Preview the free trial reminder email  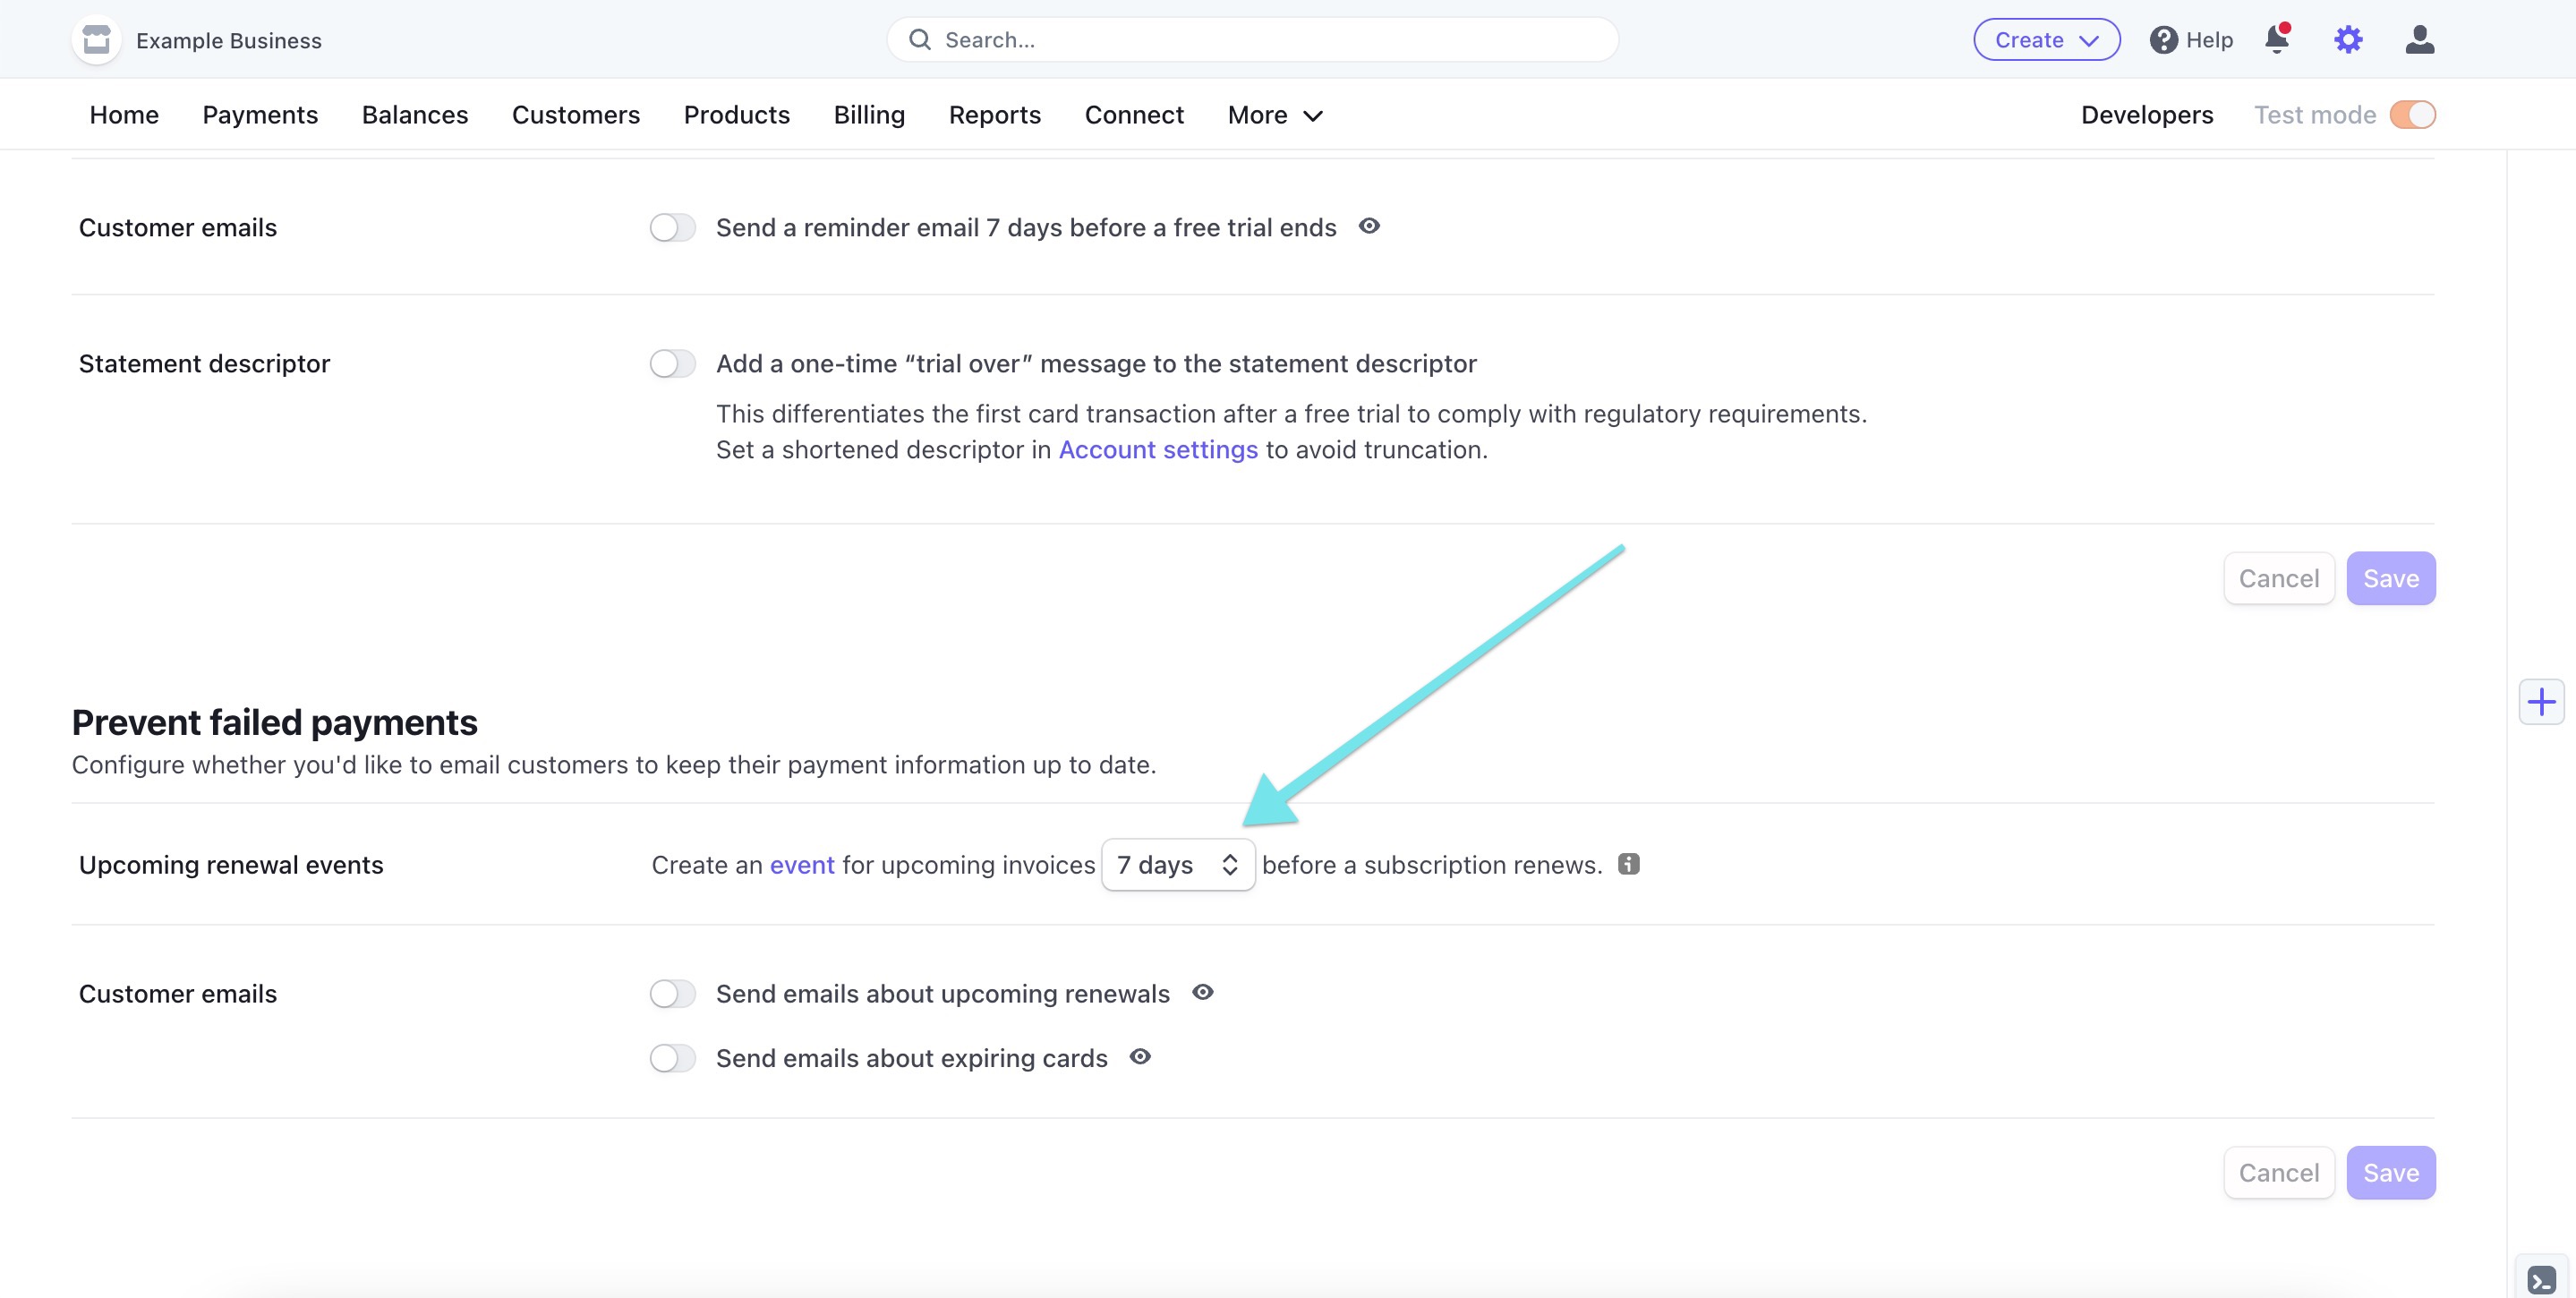pyautogui.click(x=1369, y=227)
